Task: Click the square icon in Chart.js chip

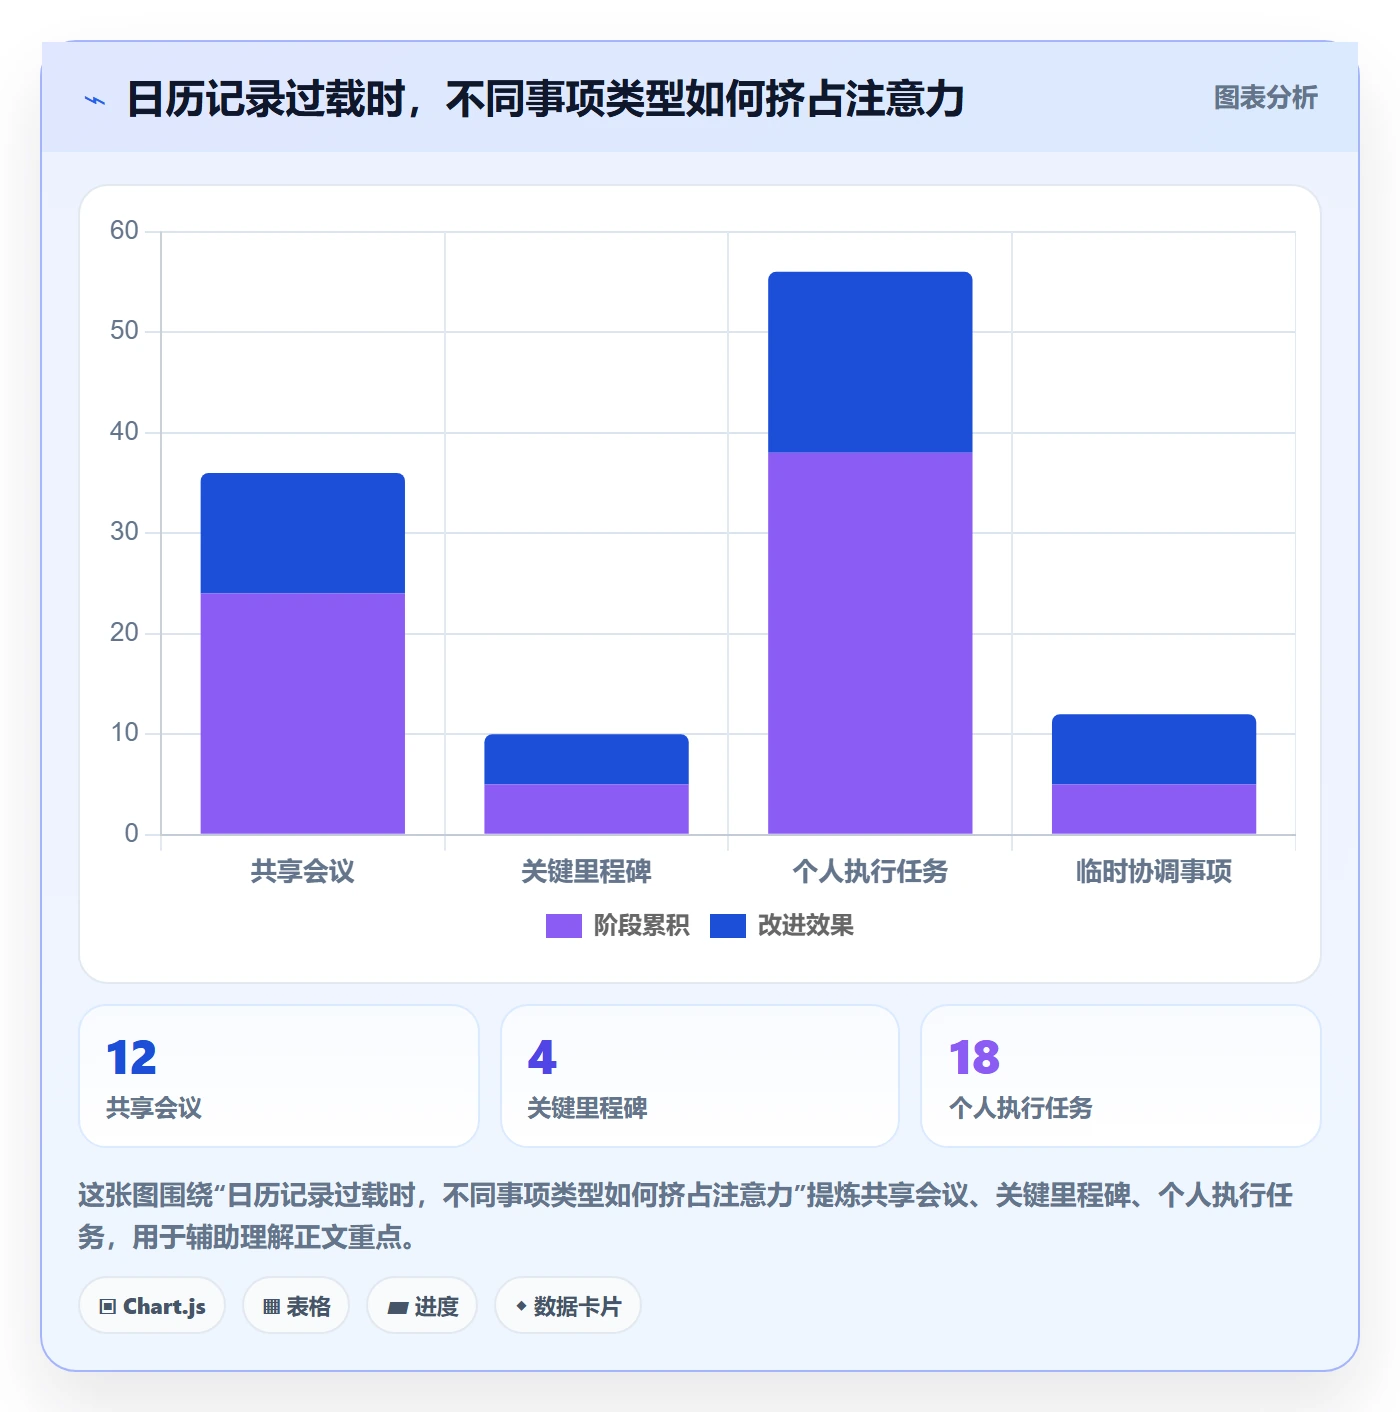Action: 108,1307
